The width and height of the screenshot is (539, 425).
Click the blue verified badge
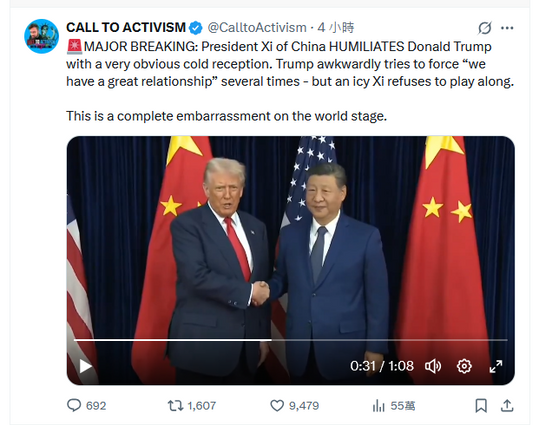(x=196, y=28)
